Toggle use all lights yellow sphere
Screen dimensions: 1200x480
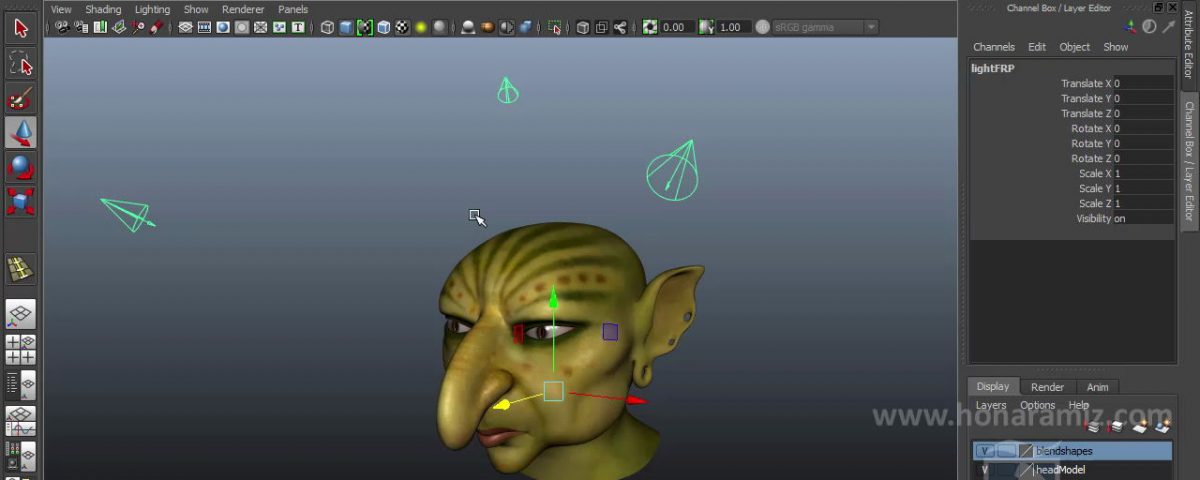(x=420, y=27)
